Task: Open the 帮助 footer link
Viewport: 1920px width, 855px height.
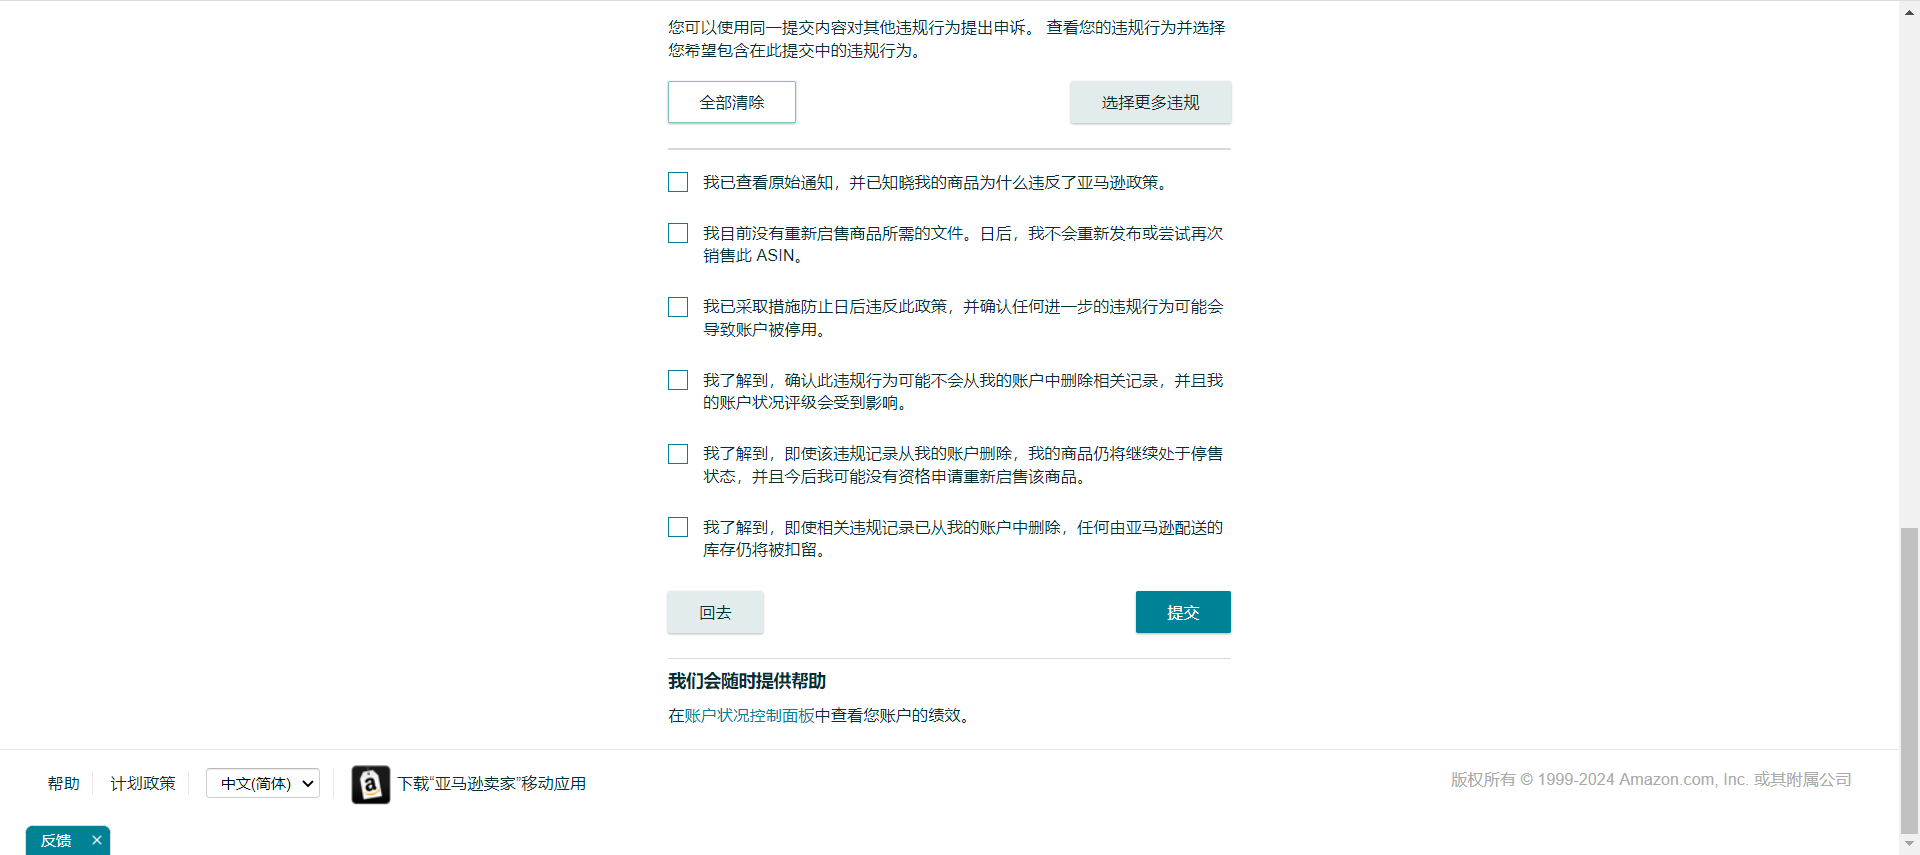Action: [x=63, y=783]
